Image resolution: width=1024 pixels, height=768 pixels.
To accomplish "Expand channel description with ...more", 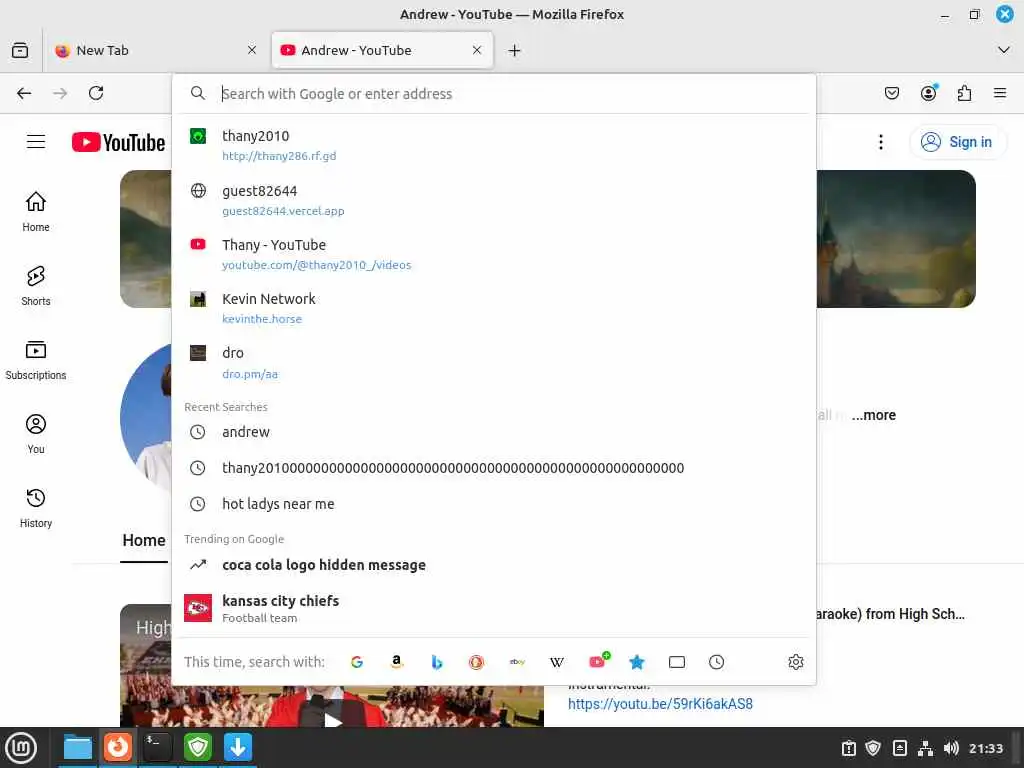I will (x=873, y=415).
